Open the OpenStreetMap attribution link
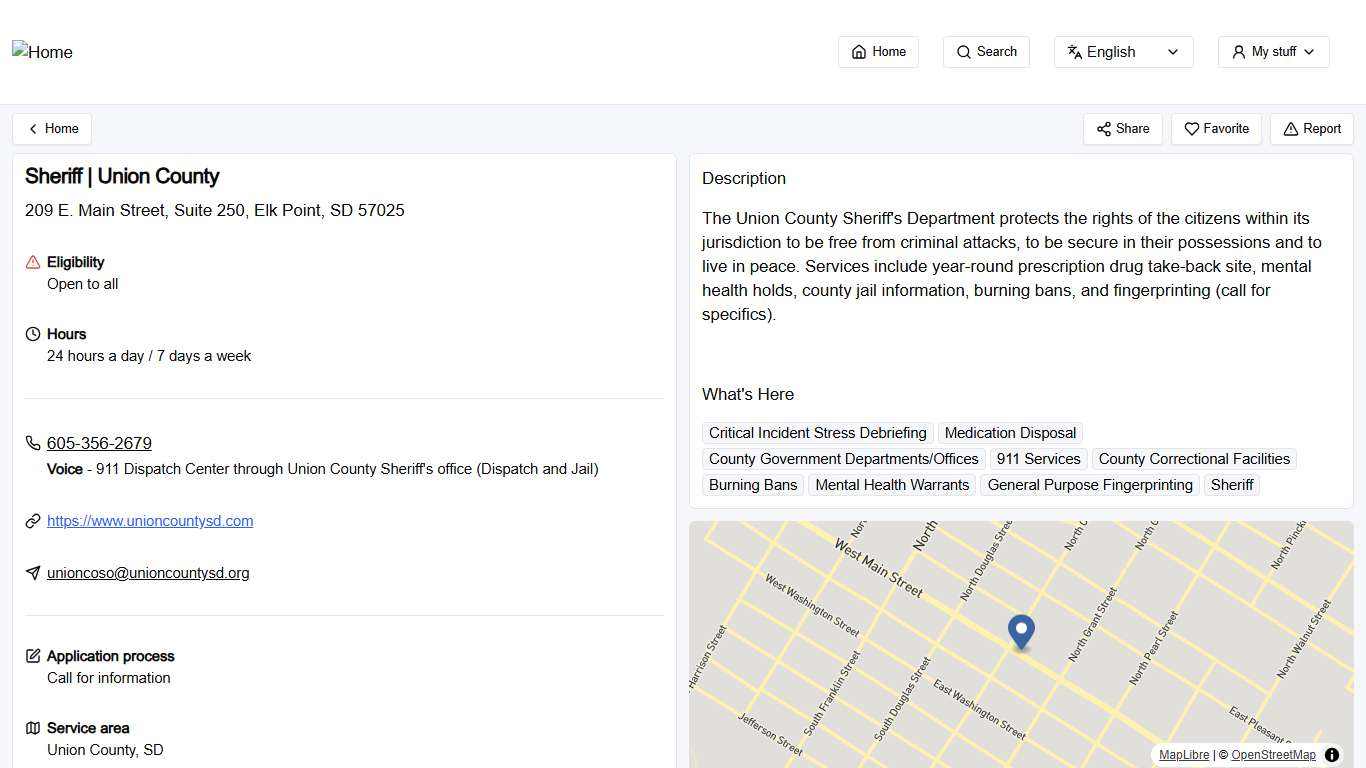The width and height of the screenshot is (1366, 768). (x=1273, y=755)
